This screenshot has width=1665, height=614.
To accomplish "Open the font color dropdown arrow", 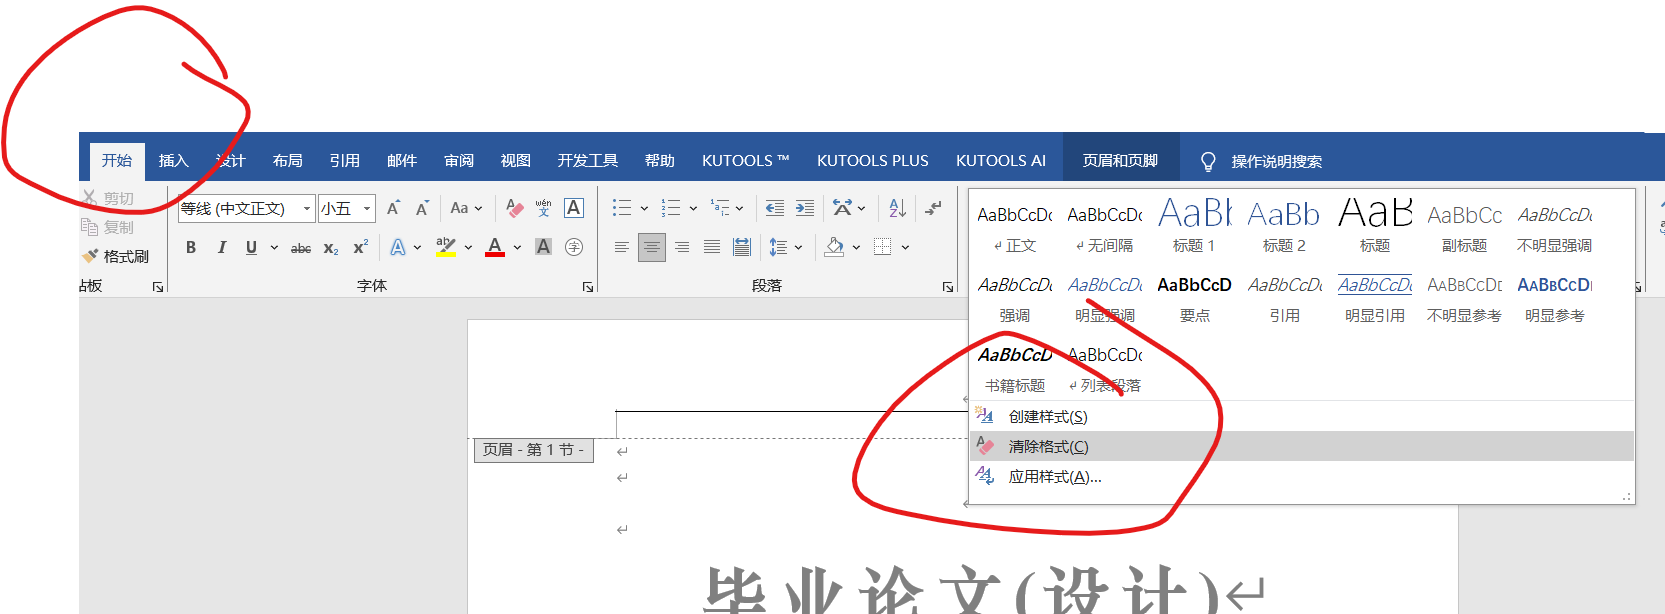I will pos(517,247).
